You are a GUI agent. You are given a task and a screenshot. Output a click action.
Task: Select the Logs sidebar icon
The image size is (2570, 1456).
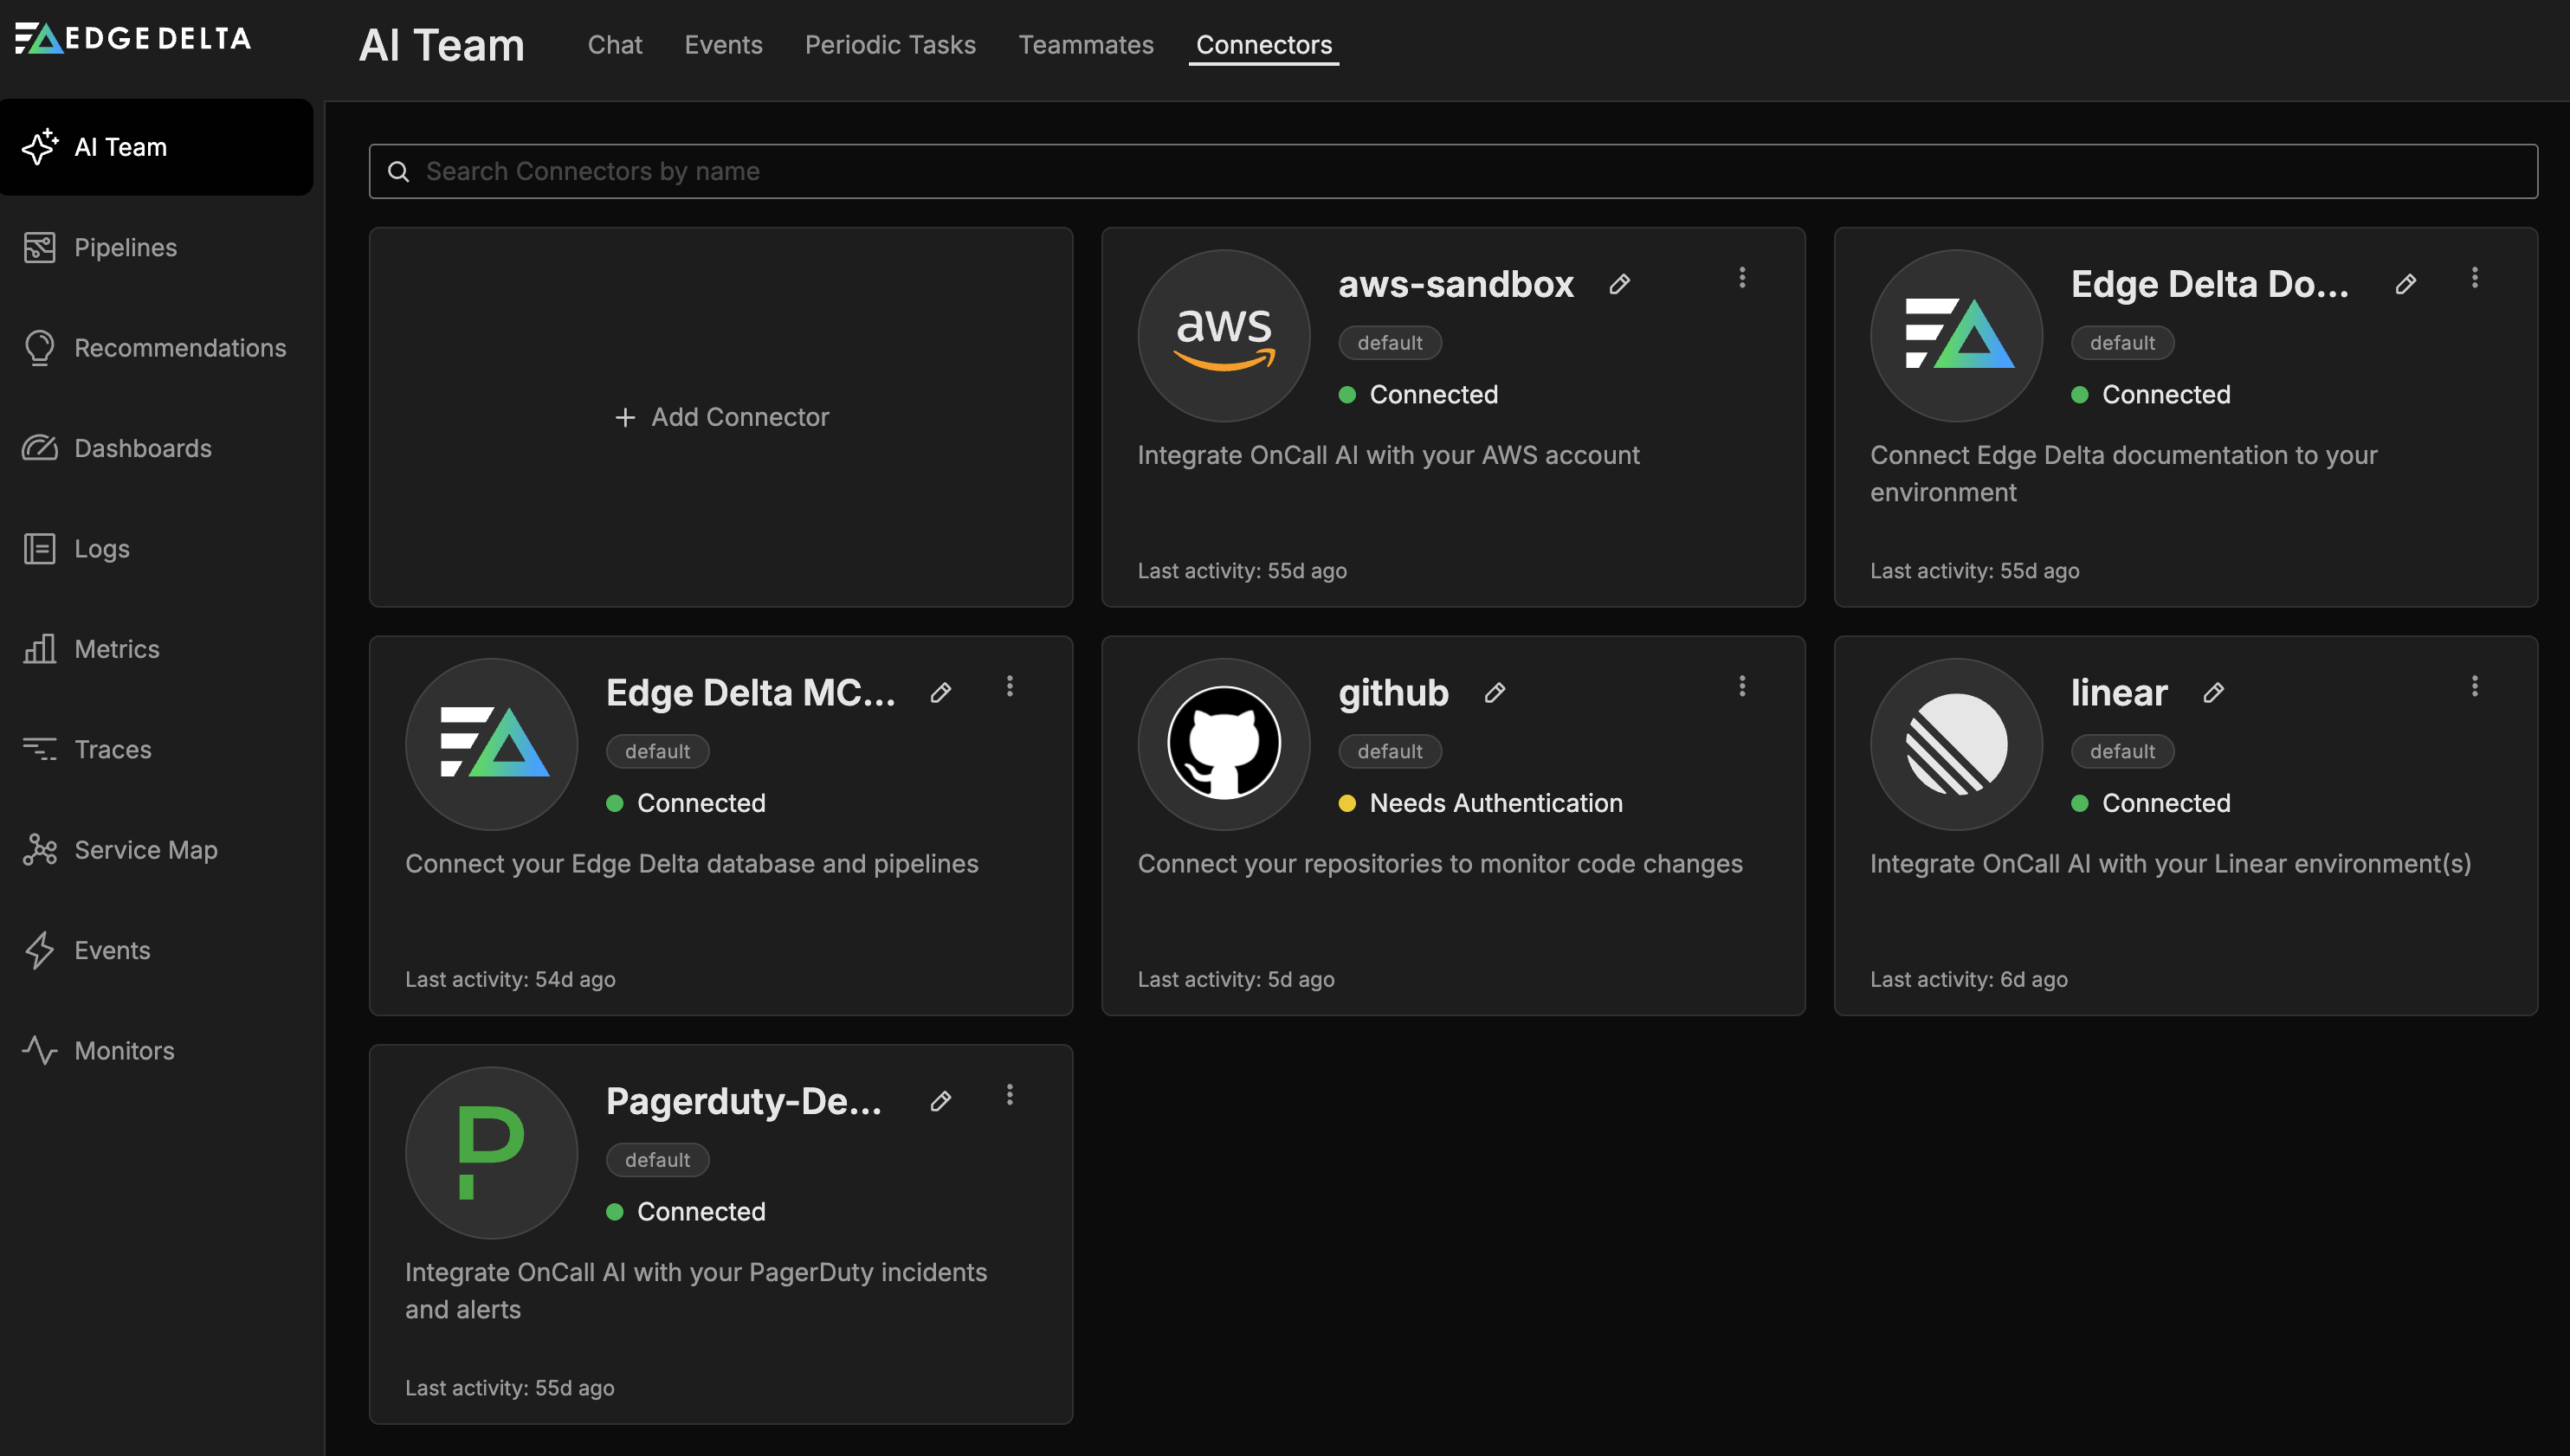click(x=40, y=548)
